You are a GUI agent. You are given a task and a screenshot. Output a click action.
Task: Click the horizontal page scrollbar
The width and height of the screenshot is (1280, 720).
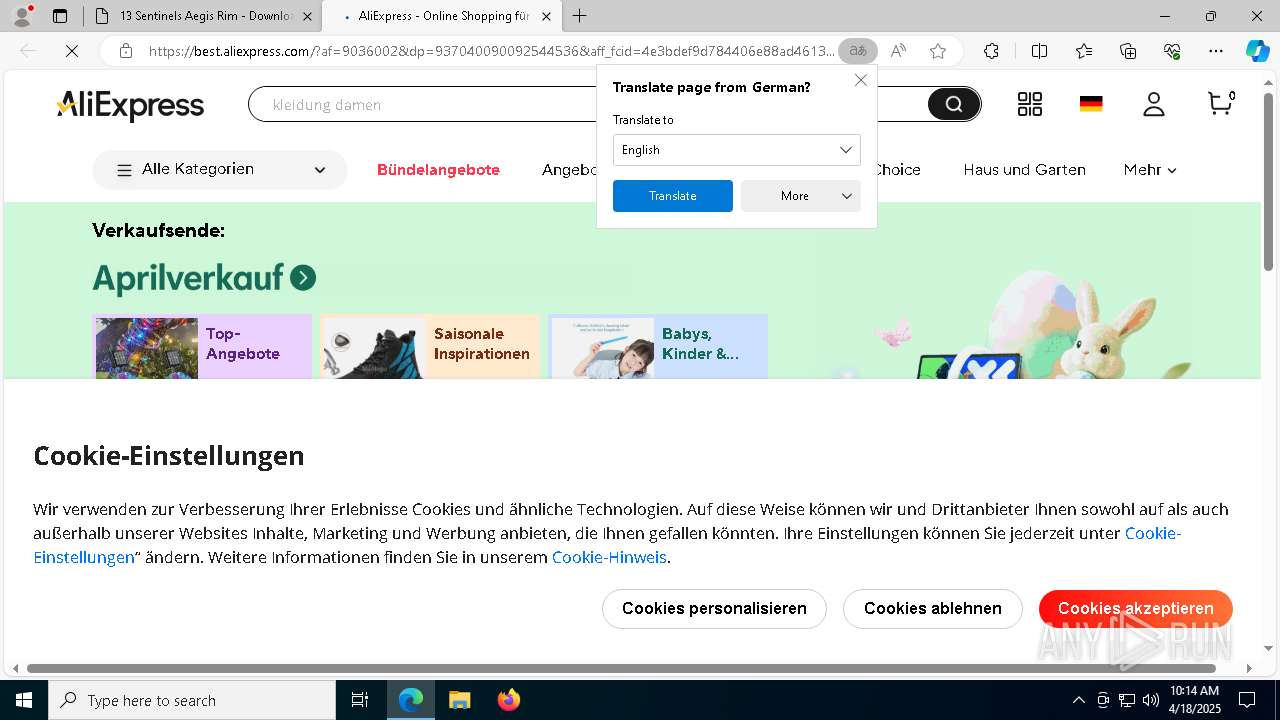pyautogui.click(x=620, y=668)
